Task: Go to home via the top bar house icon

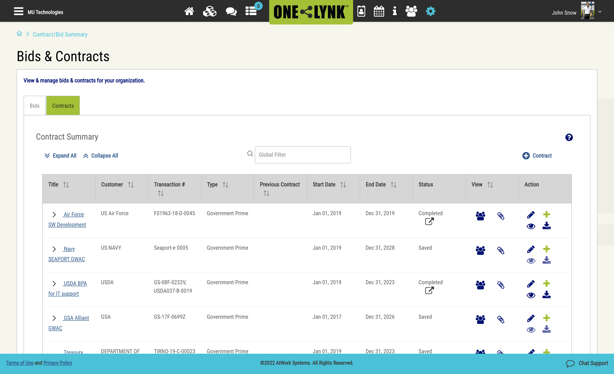Action: (x=189, y=11)
